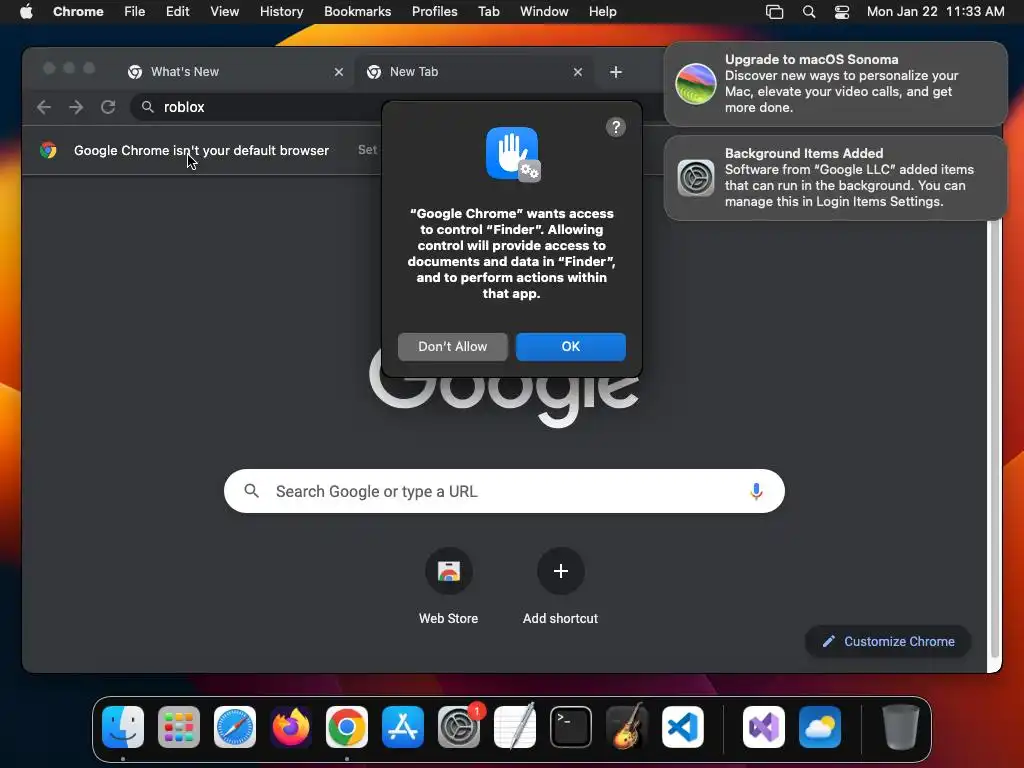Open the View menu

coord(225,12)
